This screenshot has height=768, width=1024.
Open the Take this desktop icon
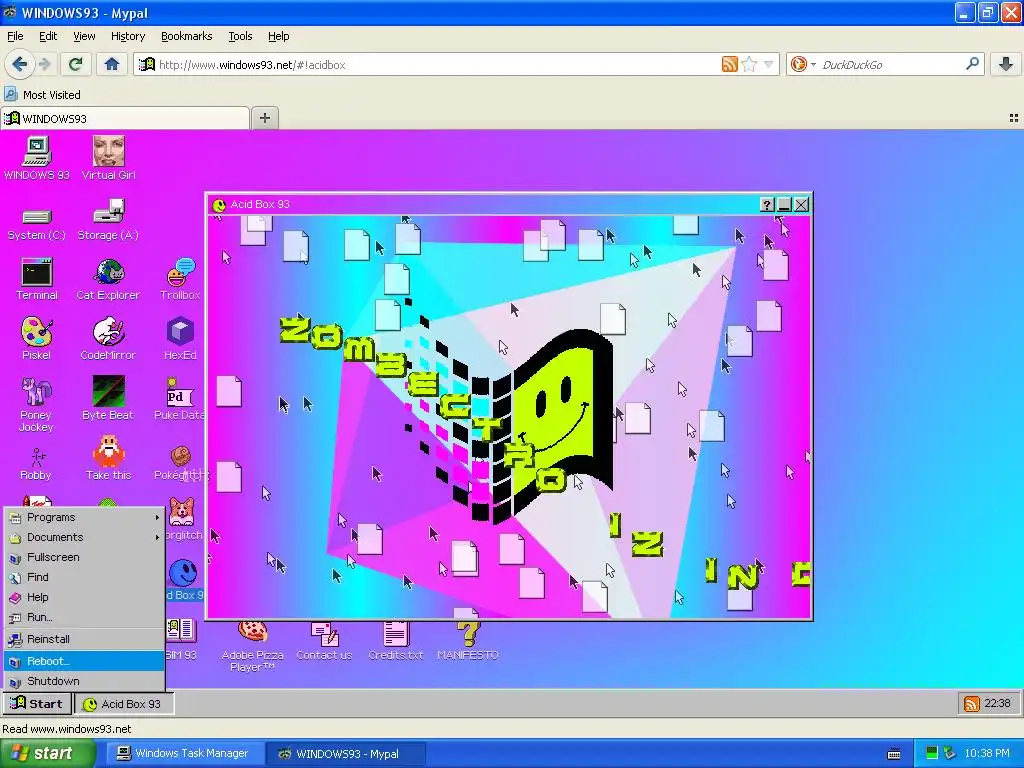[x=108, y=458]
